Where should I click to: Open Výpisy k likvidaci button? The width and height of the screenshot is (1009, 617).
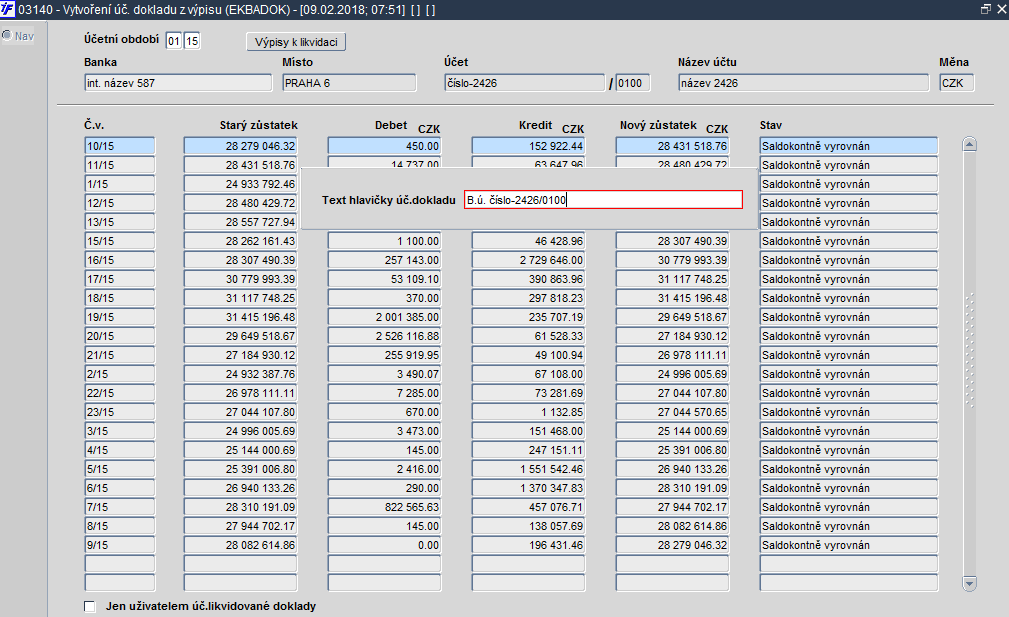pos(296,42)
